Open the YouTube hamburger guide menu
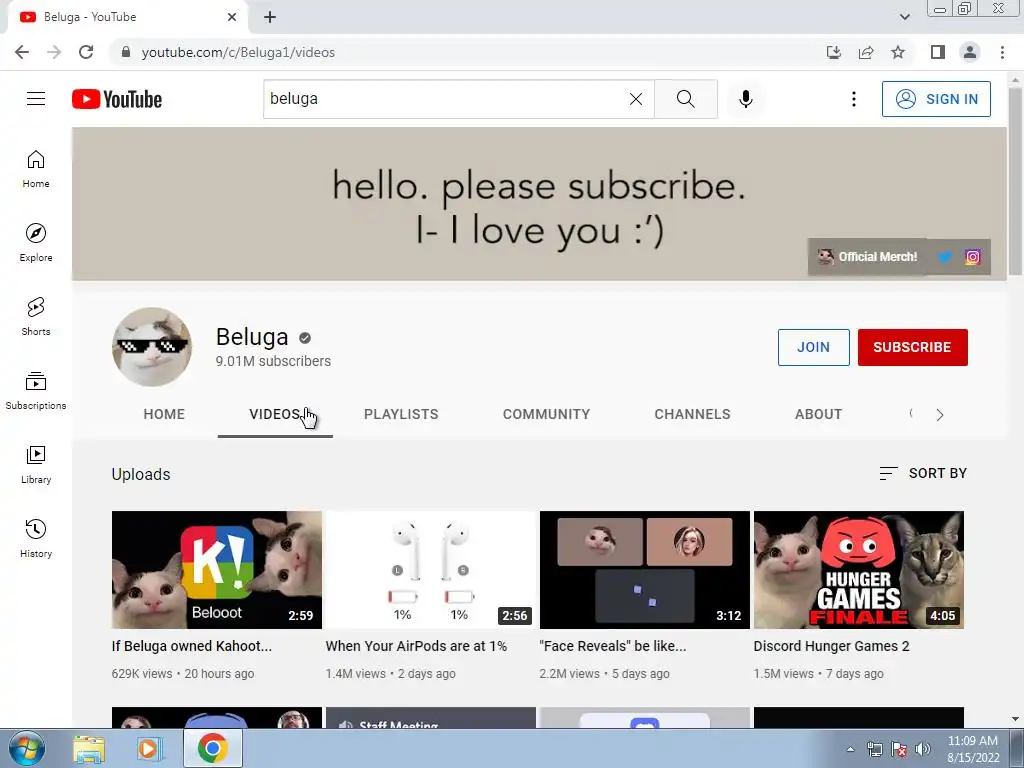1024x768 pixels. (x=36, y=99)
